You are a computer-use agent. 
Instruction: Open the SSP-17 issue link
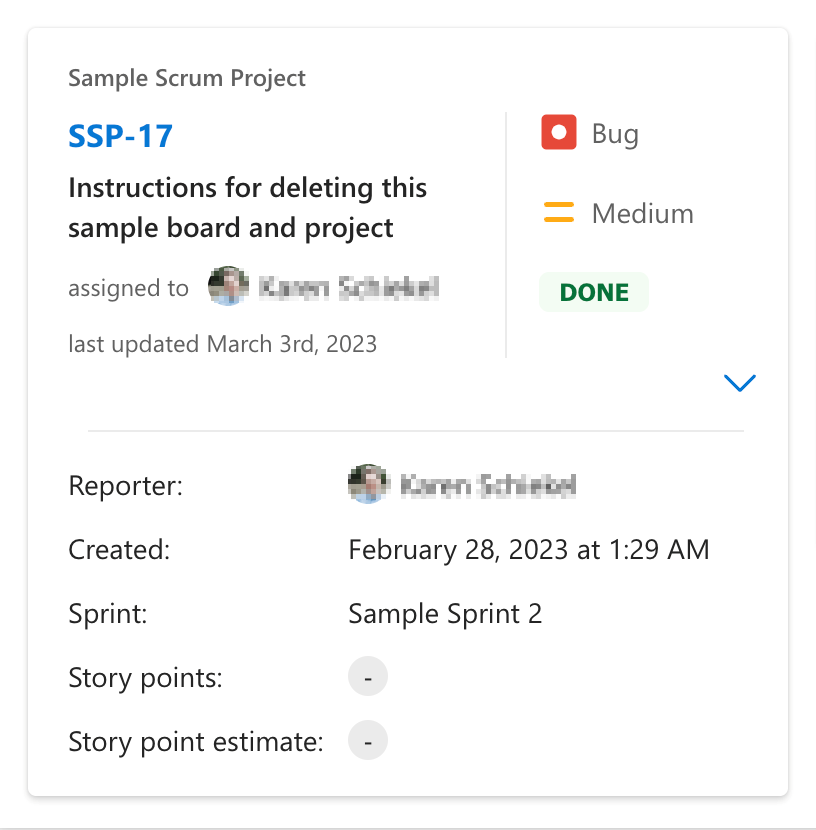[120, 135]
